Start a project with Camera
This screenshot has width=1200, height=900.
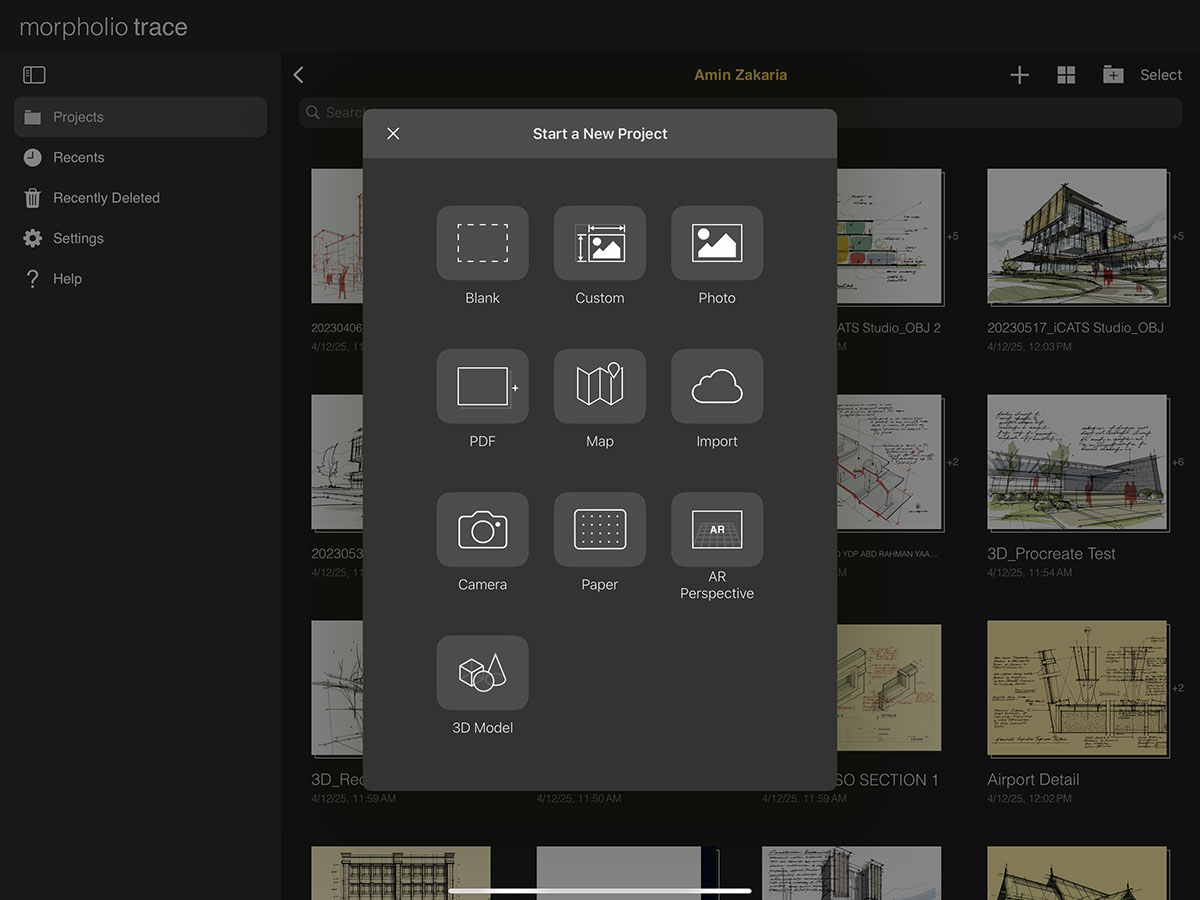coord(482,529)
